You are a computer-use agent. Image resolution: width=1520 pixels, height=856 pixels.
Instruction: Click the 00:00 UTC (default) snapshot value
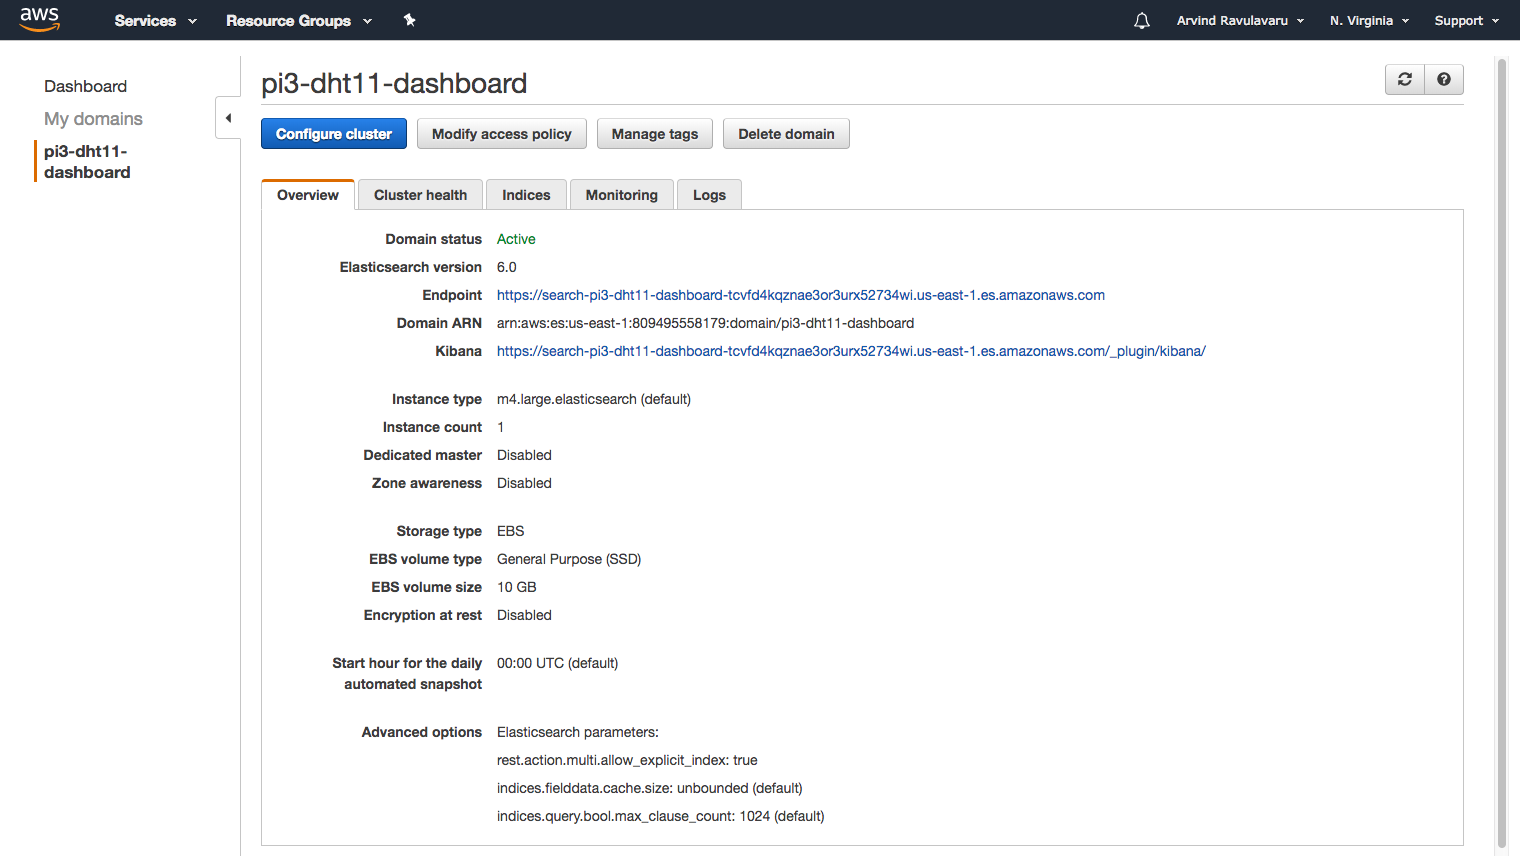(558, 663)
